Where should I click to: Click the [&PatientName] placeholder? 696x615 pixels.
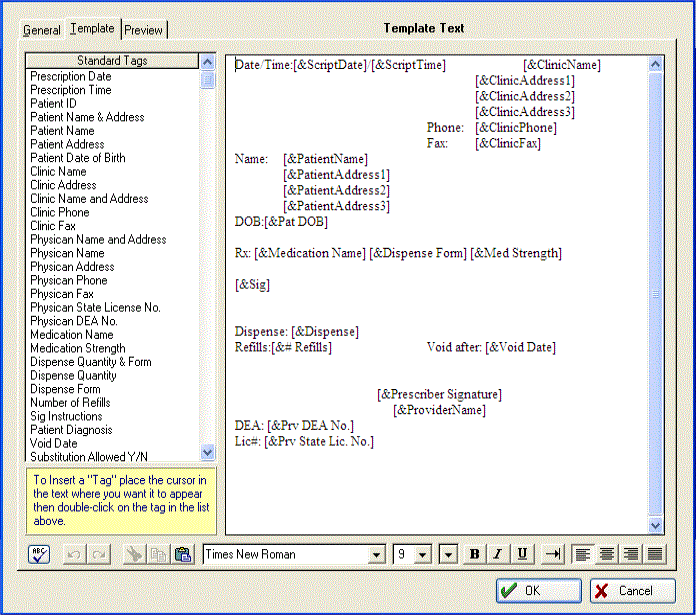pyautogui.click(x=325, y=159)
